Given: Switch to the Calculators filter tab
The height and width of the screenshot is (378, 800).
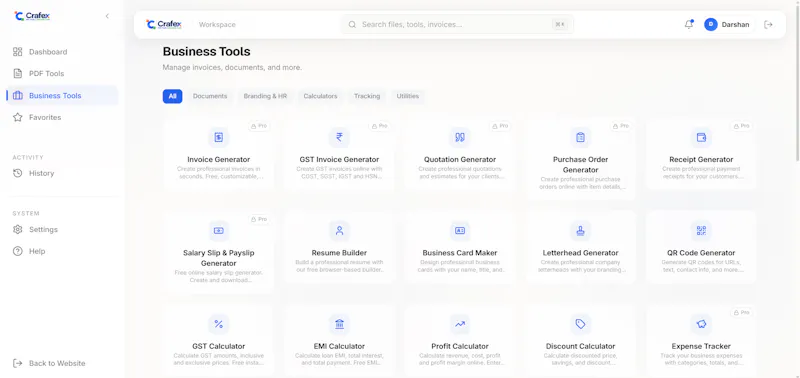Looking at the screenshot, I should [x=320, y=96].
